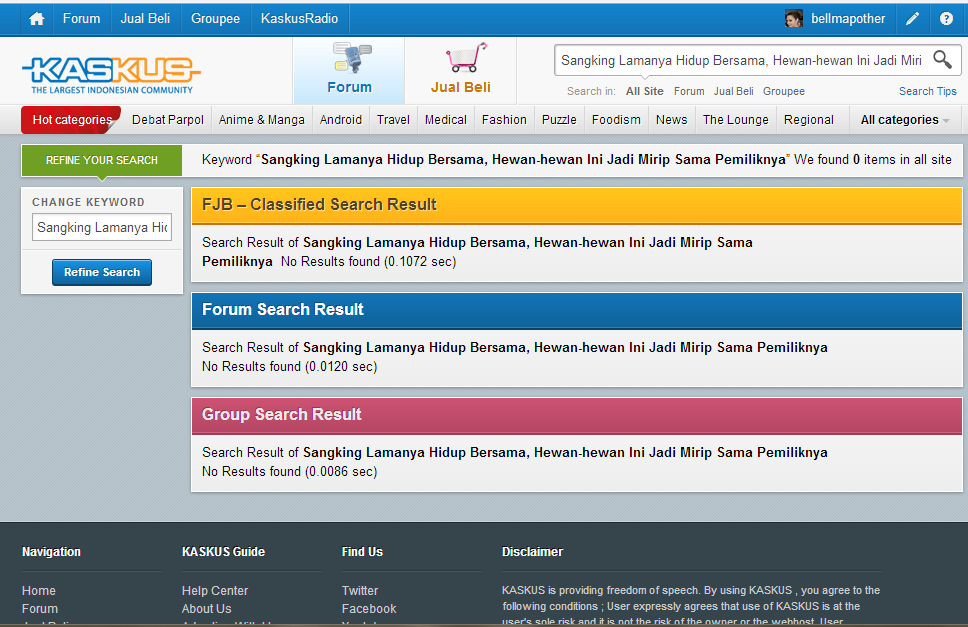Image resolution: width=968 pixels, height=627 pixels.
Task: Click the Change Keyword text box
Action: click(x=102, y=227)
